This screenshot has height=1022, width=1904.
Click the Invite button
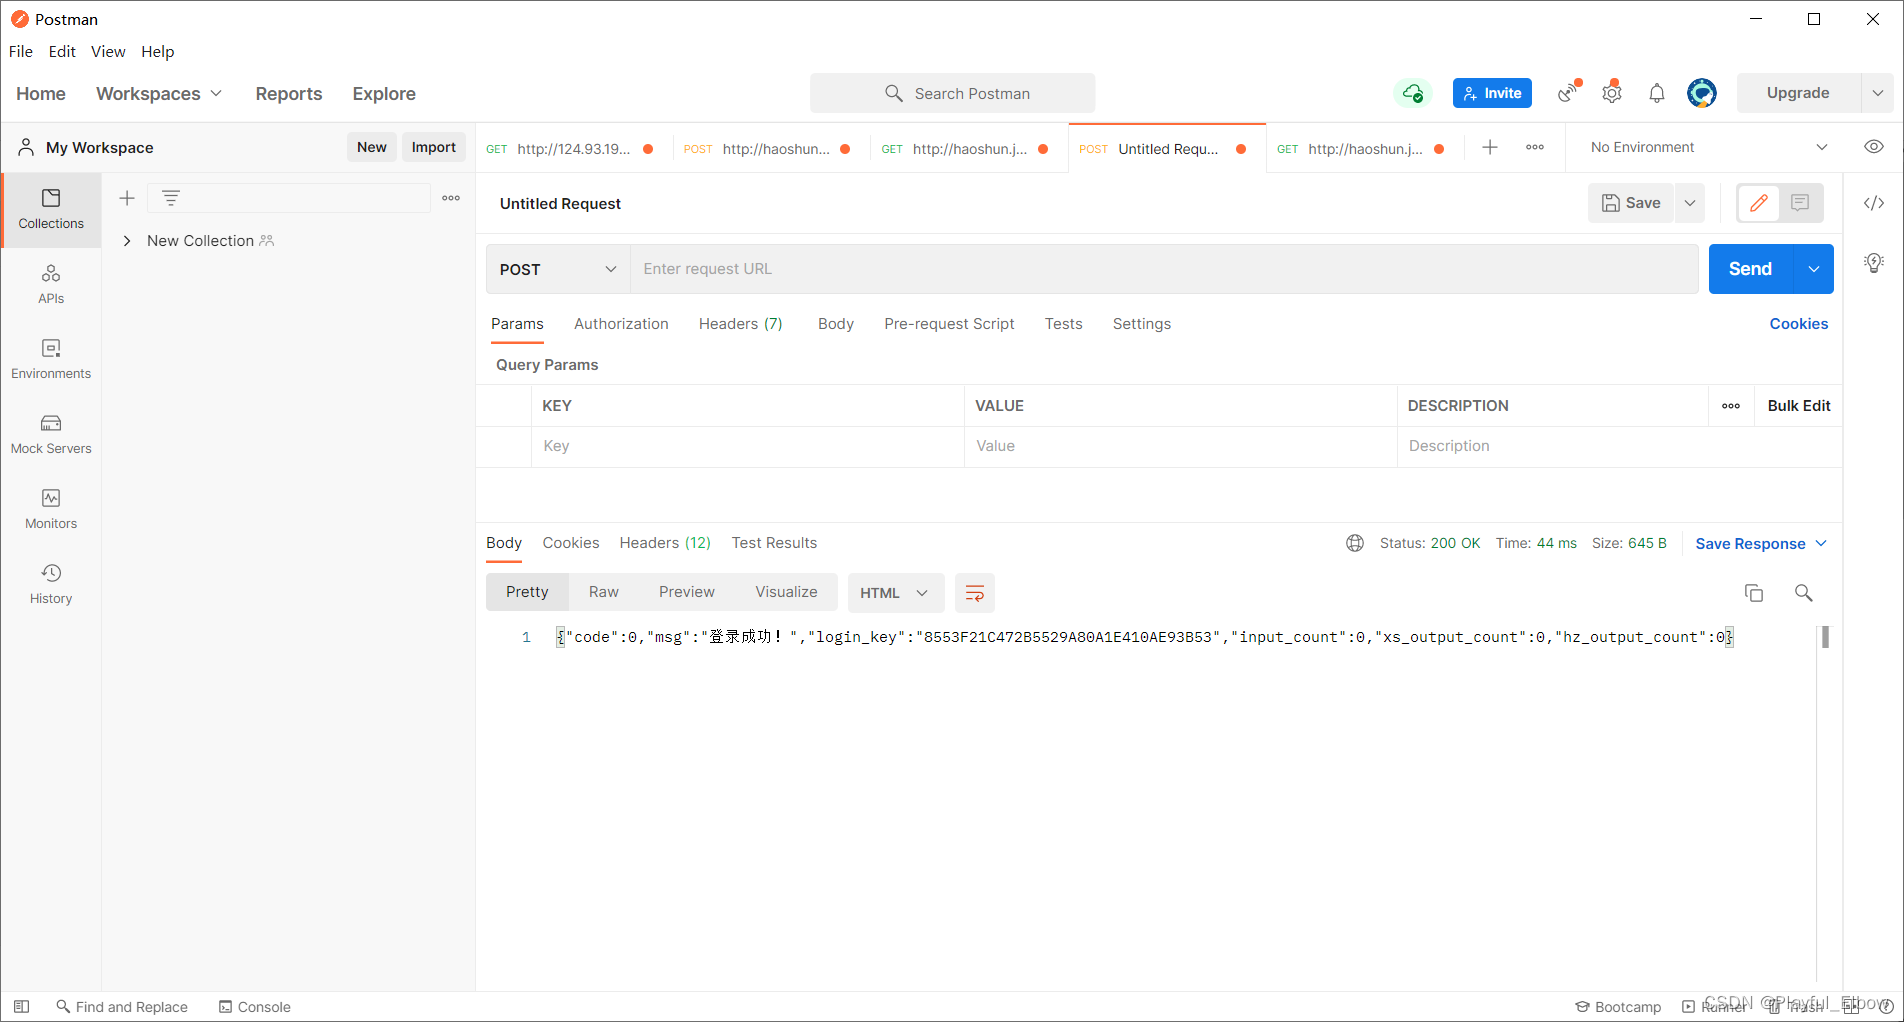point(1492,93)
